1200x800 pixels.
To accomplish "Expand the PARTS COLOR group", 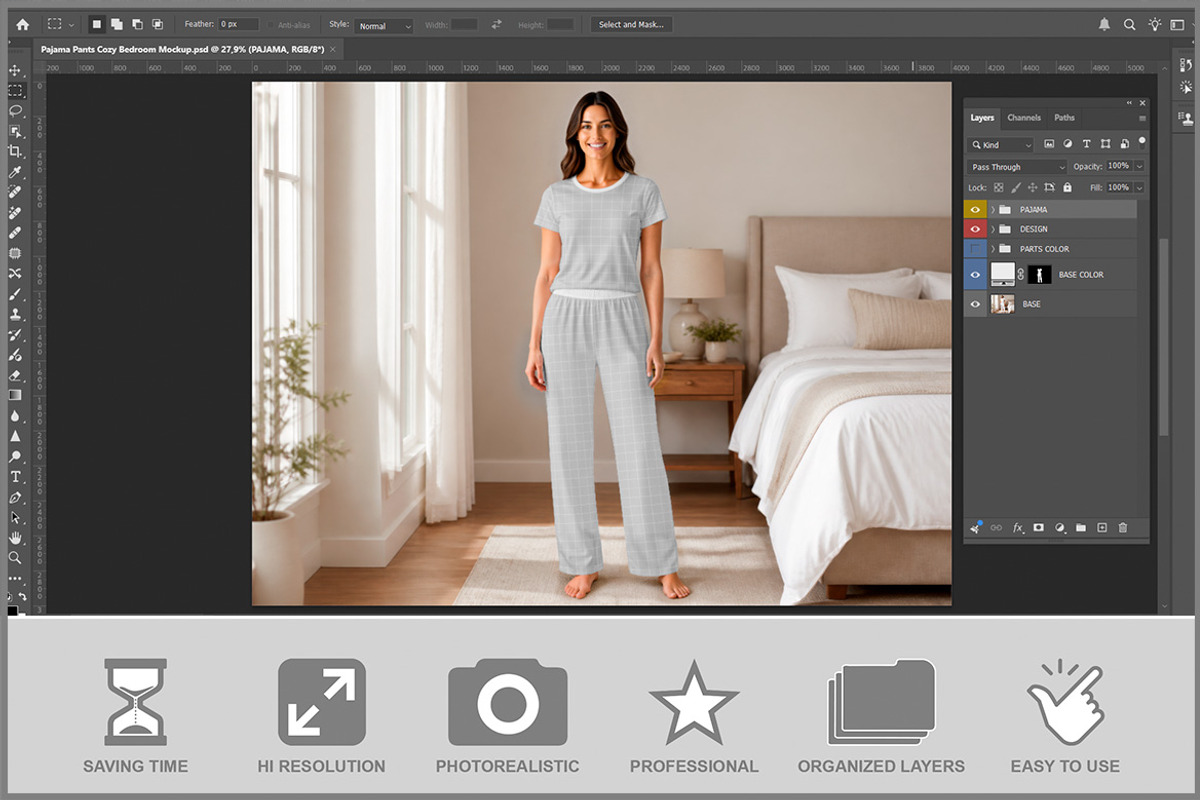I will tap(992, 249).
